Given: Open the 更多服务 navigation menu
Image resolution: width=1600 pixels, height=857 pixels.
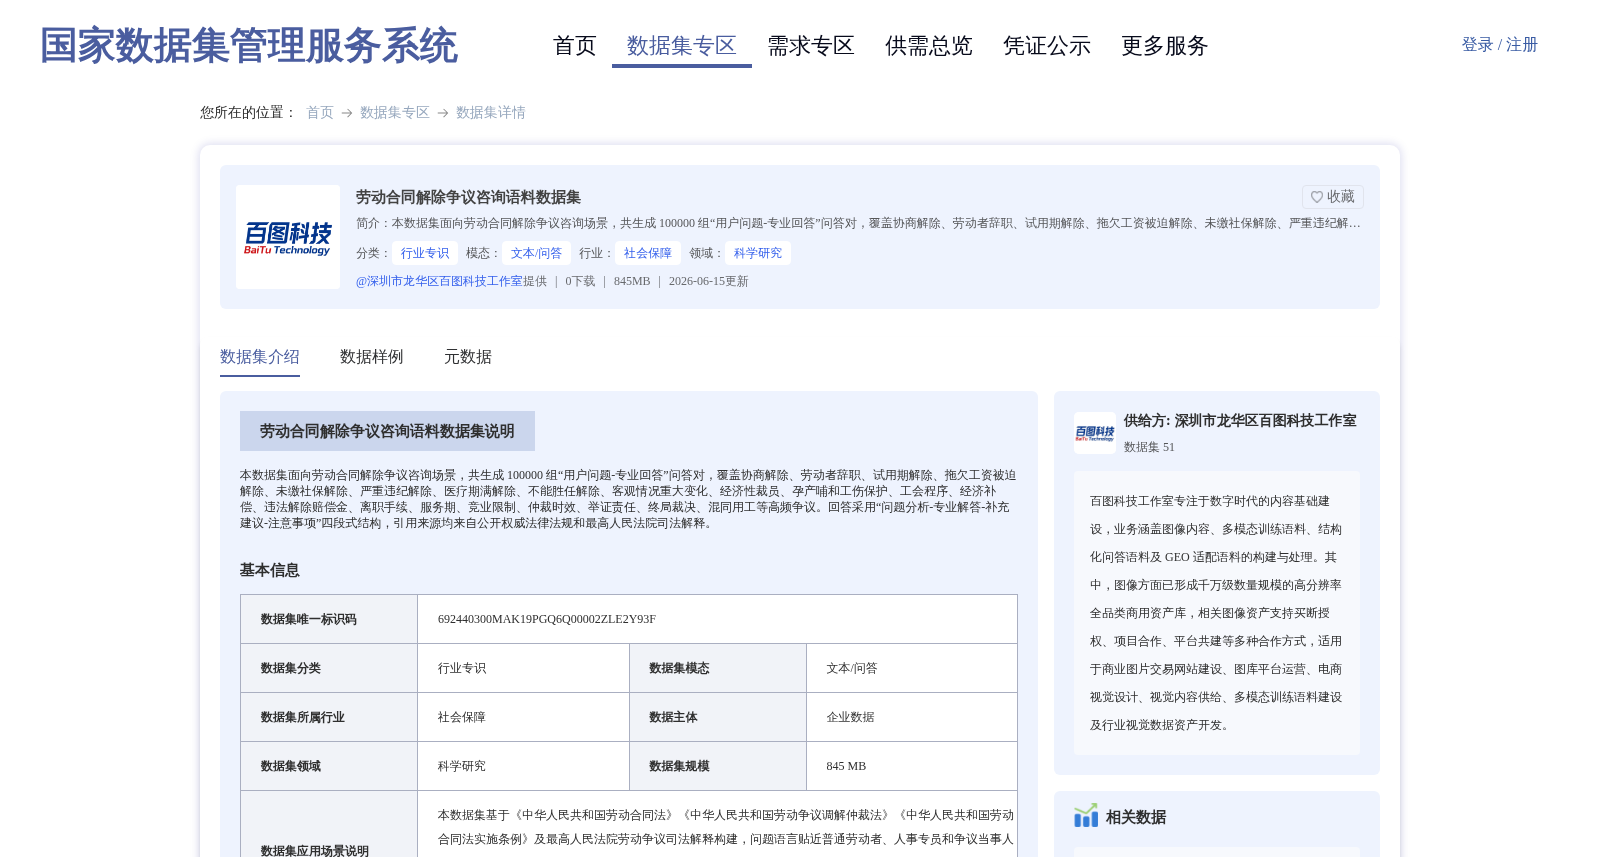Looking at the screenshot, I should point(1164,46).
